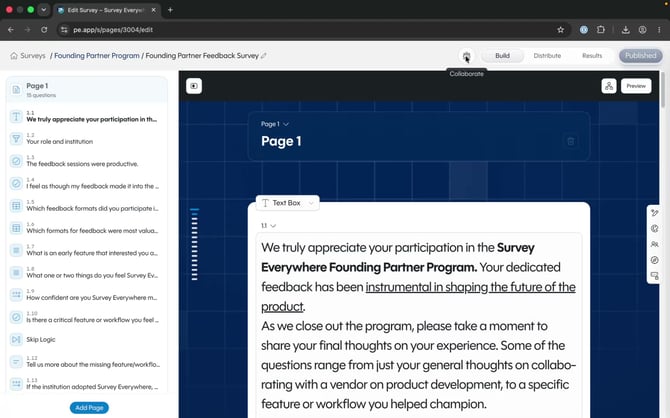Click the grid icon for question 1.5
Viewport: 670px width, 418px height.
[x=16, y=206]
